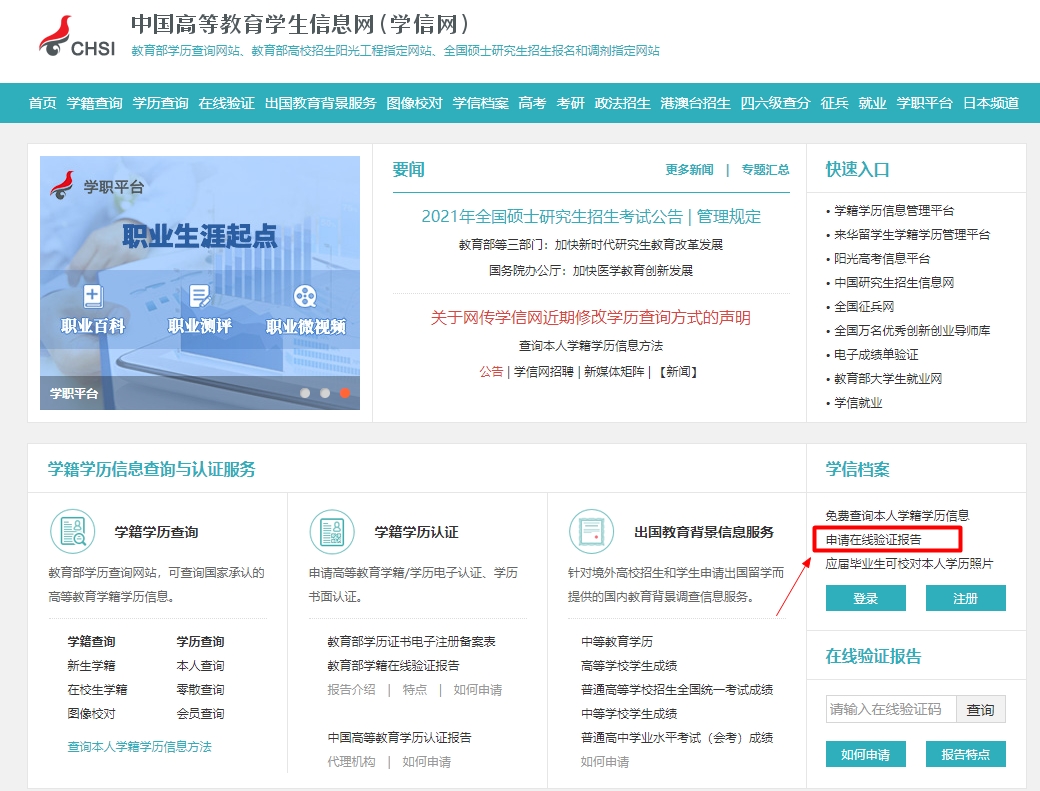Open 在线验证 navigation item
The height and width of the screenshot is (791, 1040).
point(226,103)
